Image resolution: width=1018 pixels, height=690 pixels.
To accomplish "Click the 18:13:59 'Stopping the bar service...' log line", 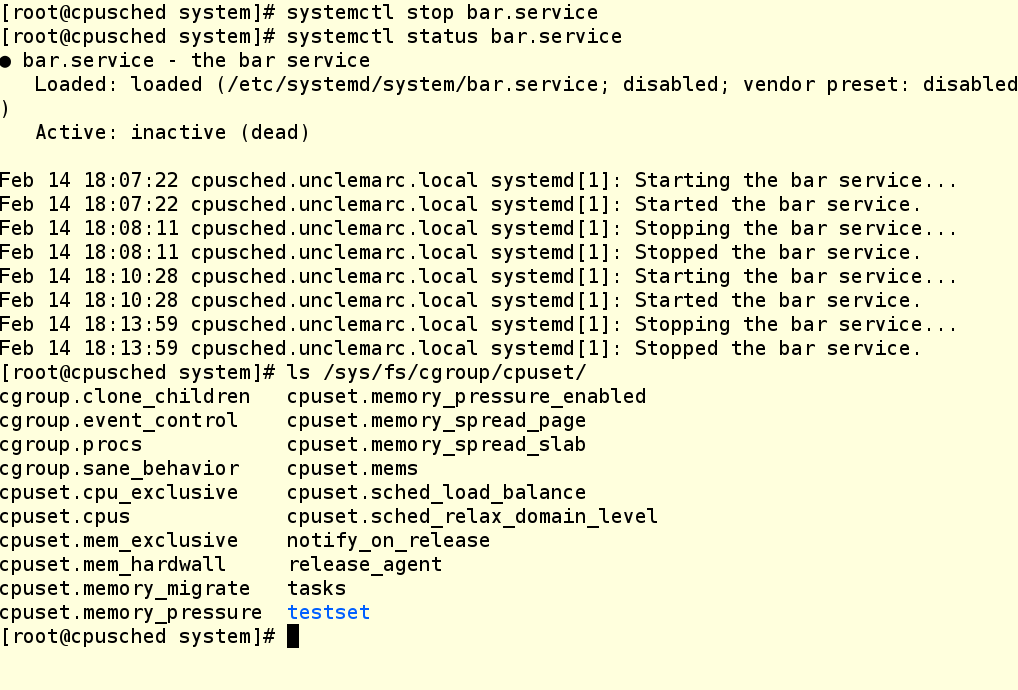I will (478, 325).
